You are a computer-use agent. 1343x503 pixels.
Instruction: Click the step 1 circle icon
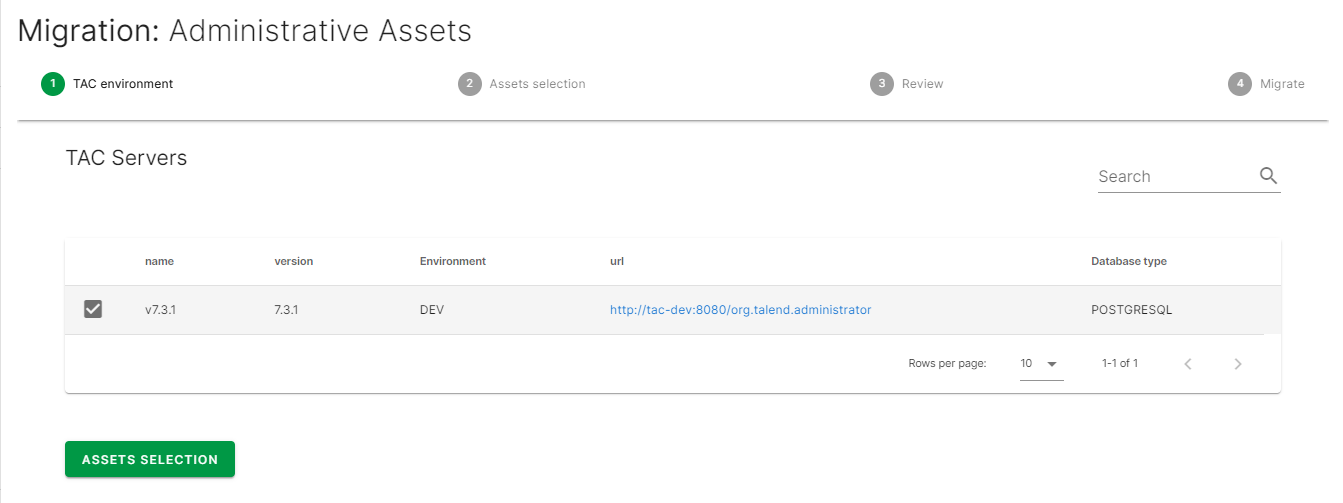click(53, 84)
